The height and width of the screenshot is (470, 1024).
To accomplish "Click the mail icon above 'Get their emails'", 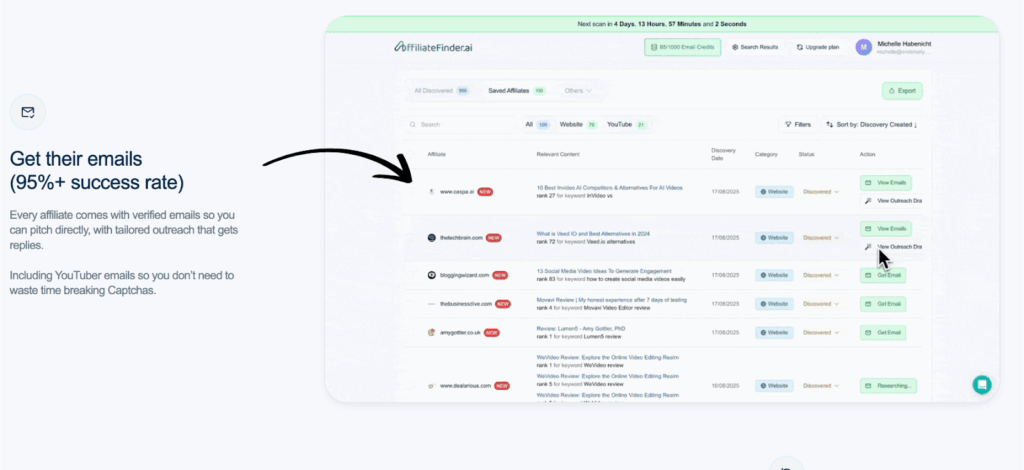I will [x=28, y=112].
